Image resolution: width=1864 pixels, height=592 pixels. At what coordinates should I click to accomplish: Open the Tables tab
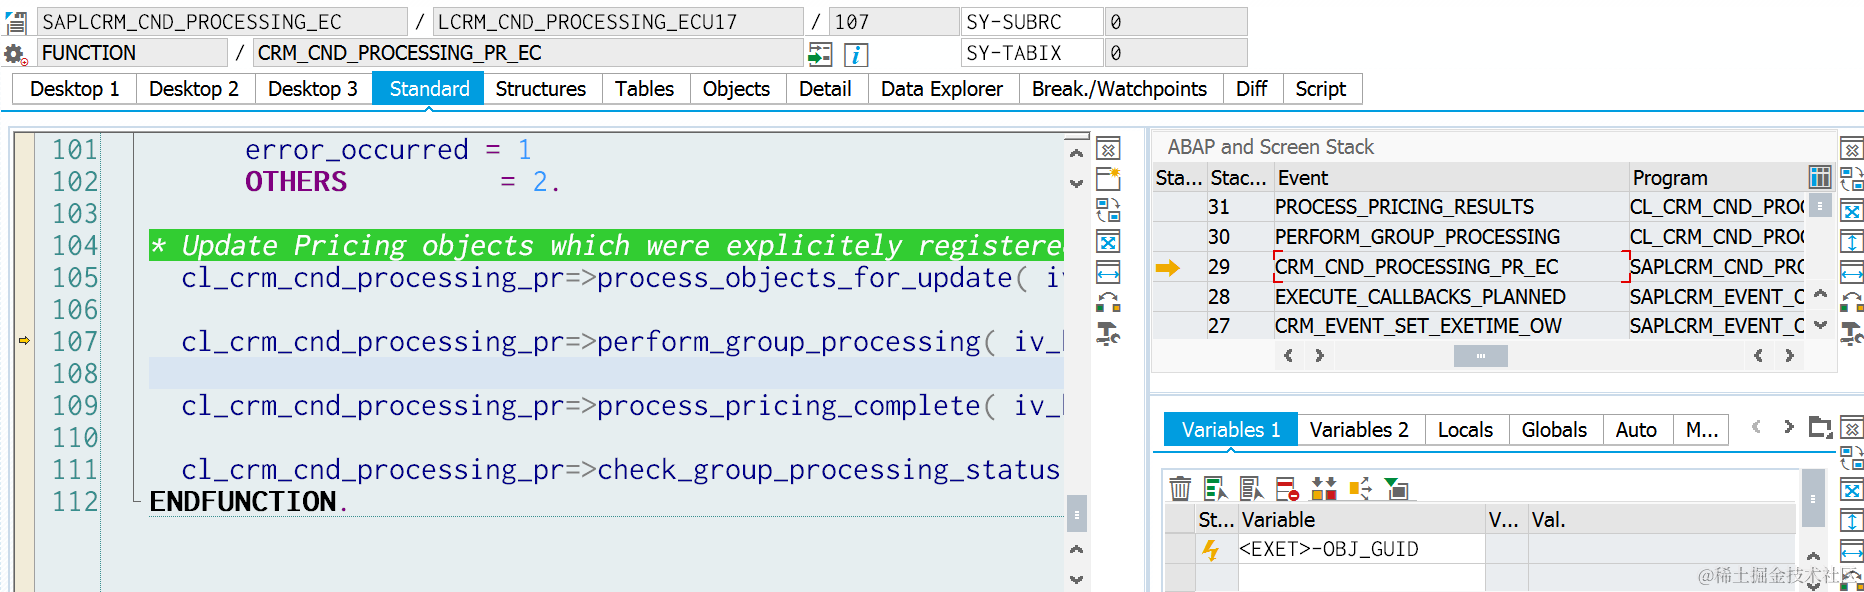point(645,89)
